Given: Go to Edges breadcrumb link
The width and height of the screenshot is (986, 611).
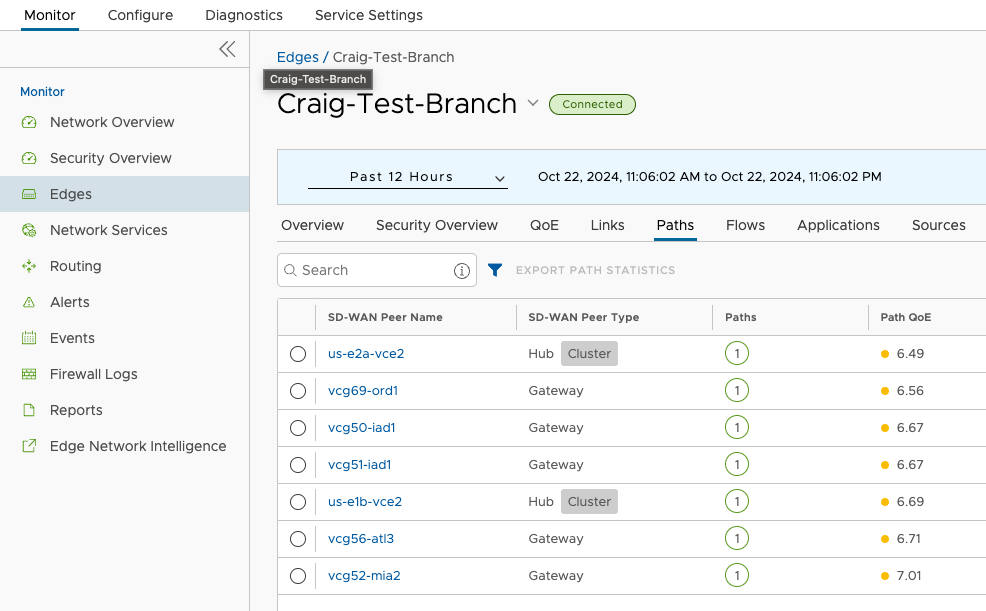Looking at the screenshot, I should coord(297,57).
